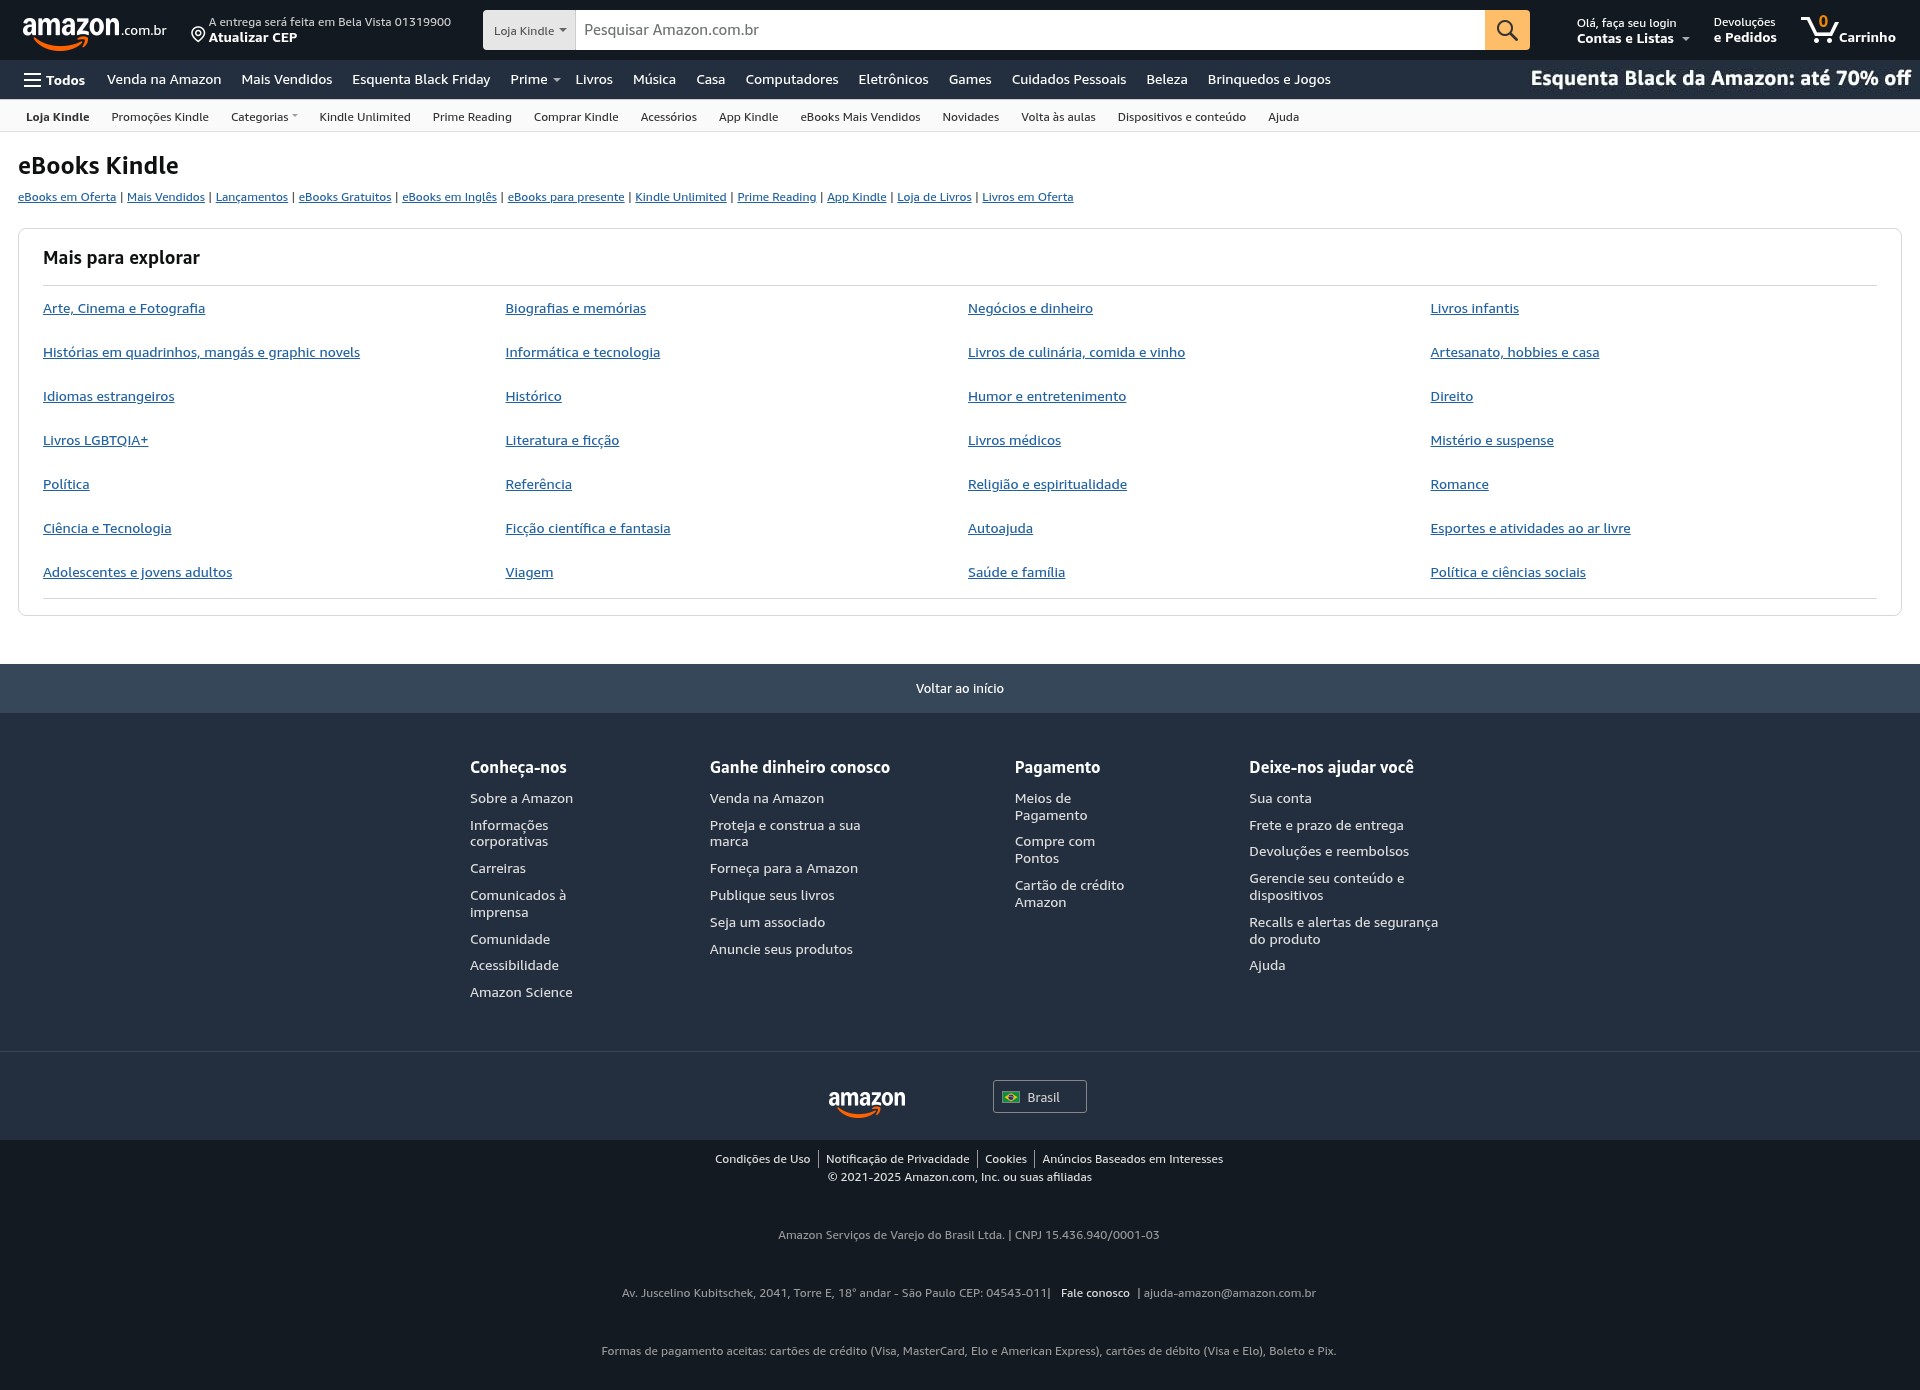Open Lançamentos link under eBooks Kindle

tap(252, 197)
